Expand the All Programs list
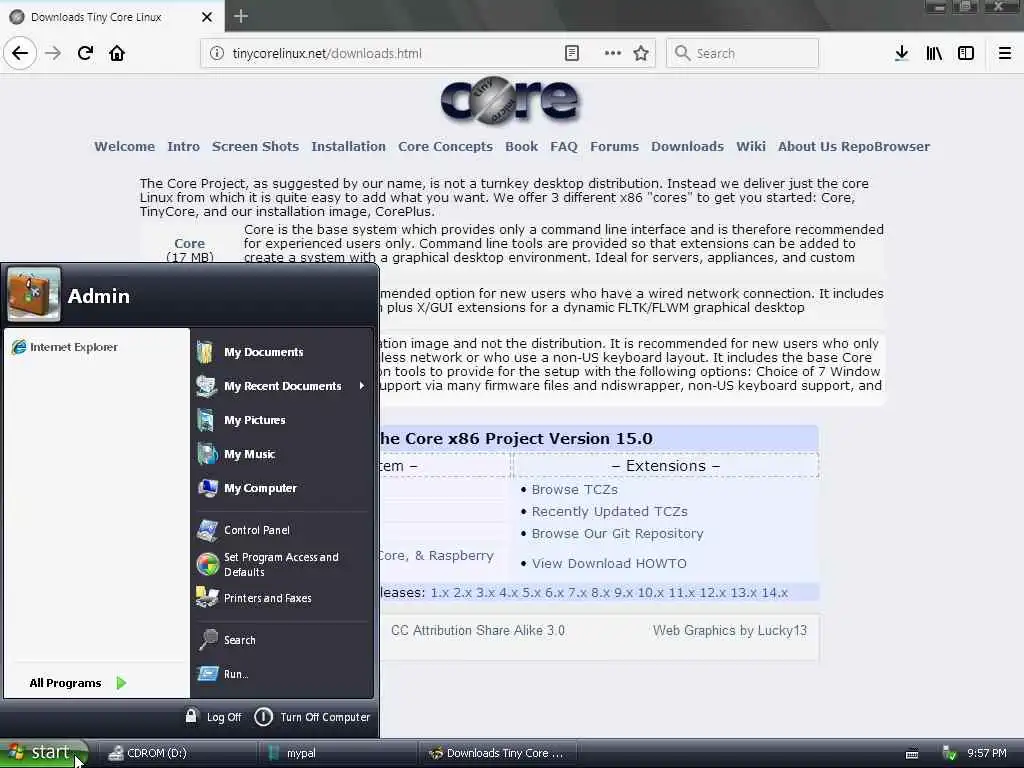This screenshot has width=1024, height=768. tap(78, 683)
